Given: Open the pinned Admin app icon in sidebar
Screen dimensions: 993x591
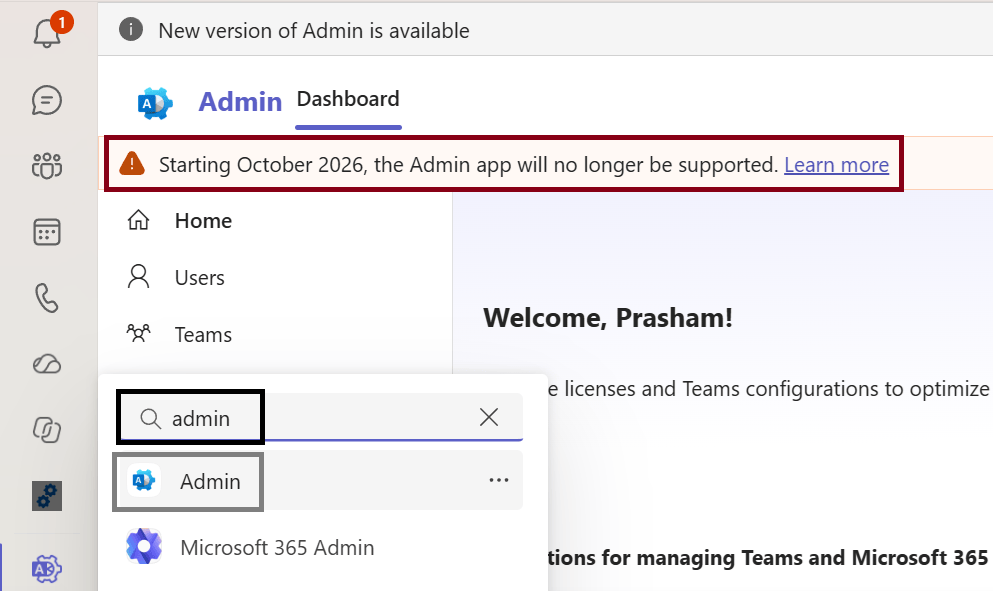Looking at the screenshot, I should tap(47, 568).
